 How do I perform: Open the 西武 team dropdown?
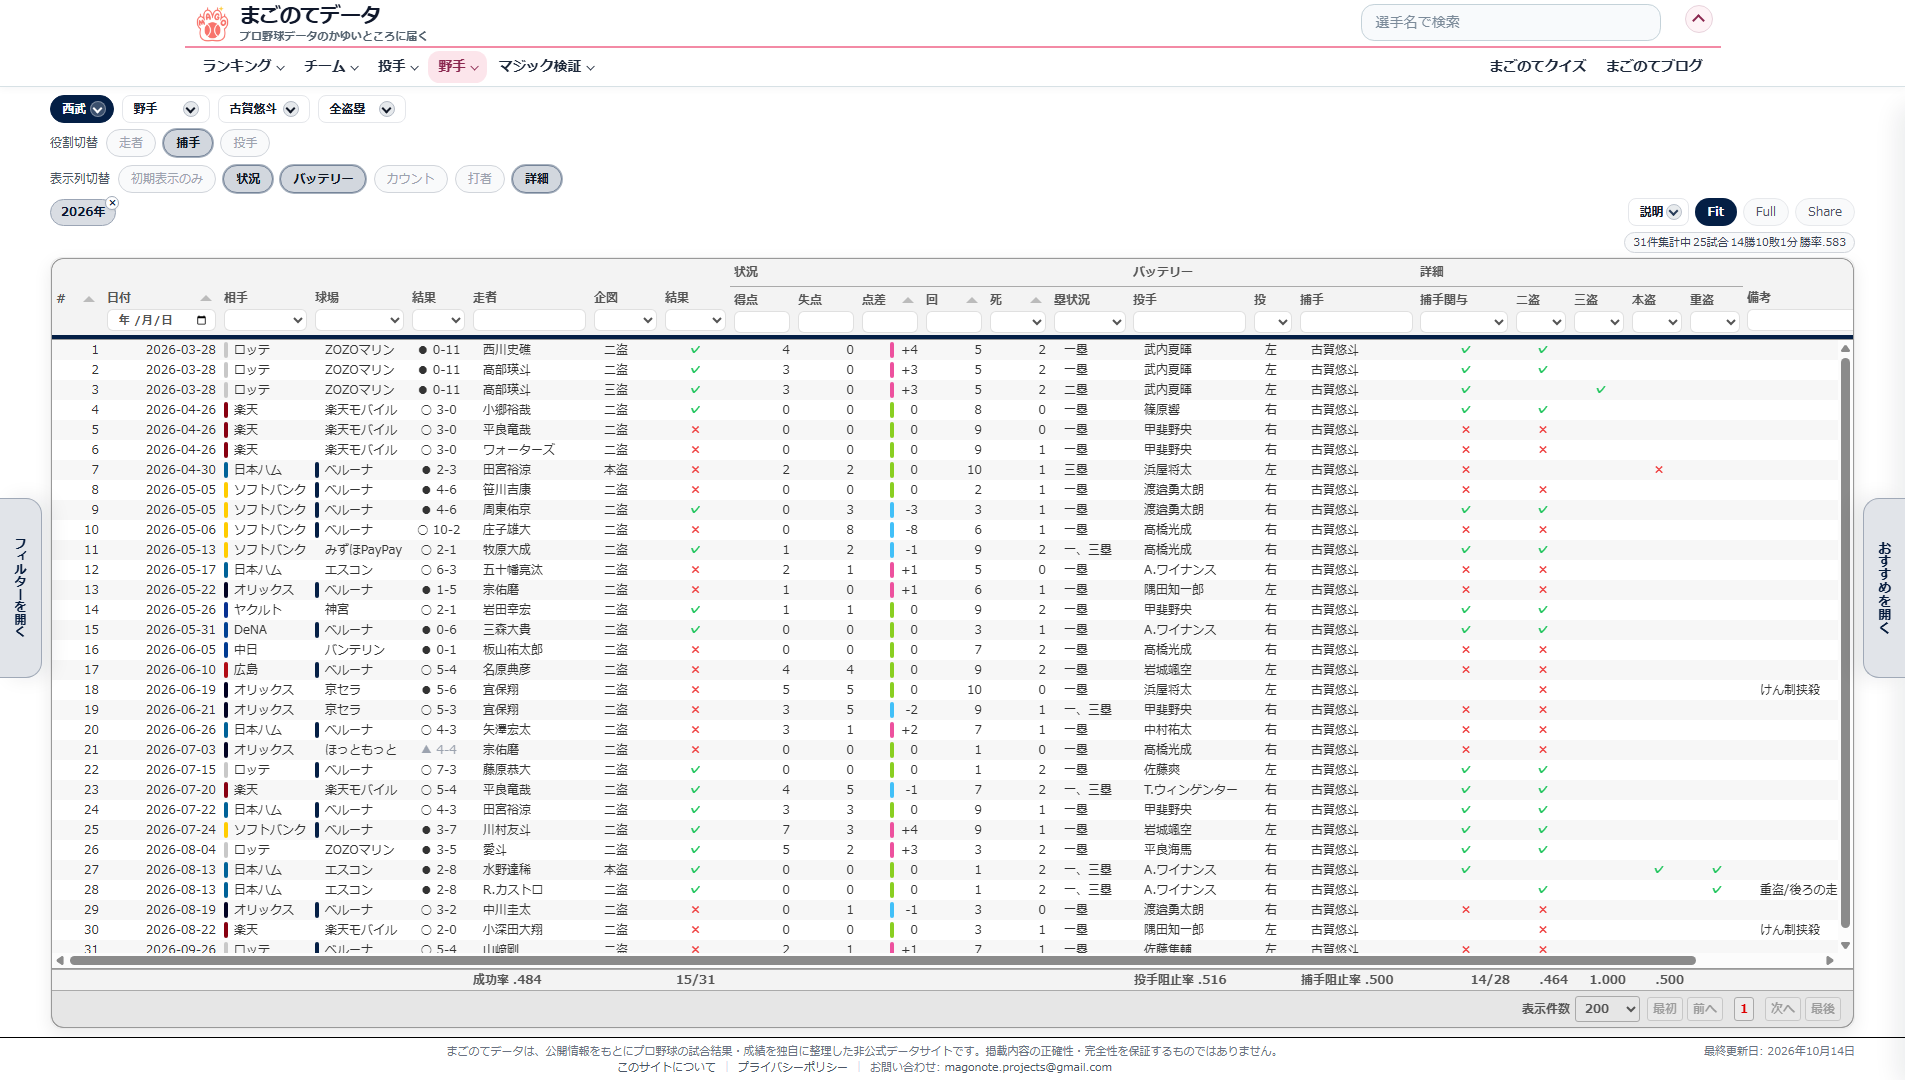pyautogui.click(x=81, y=109)
